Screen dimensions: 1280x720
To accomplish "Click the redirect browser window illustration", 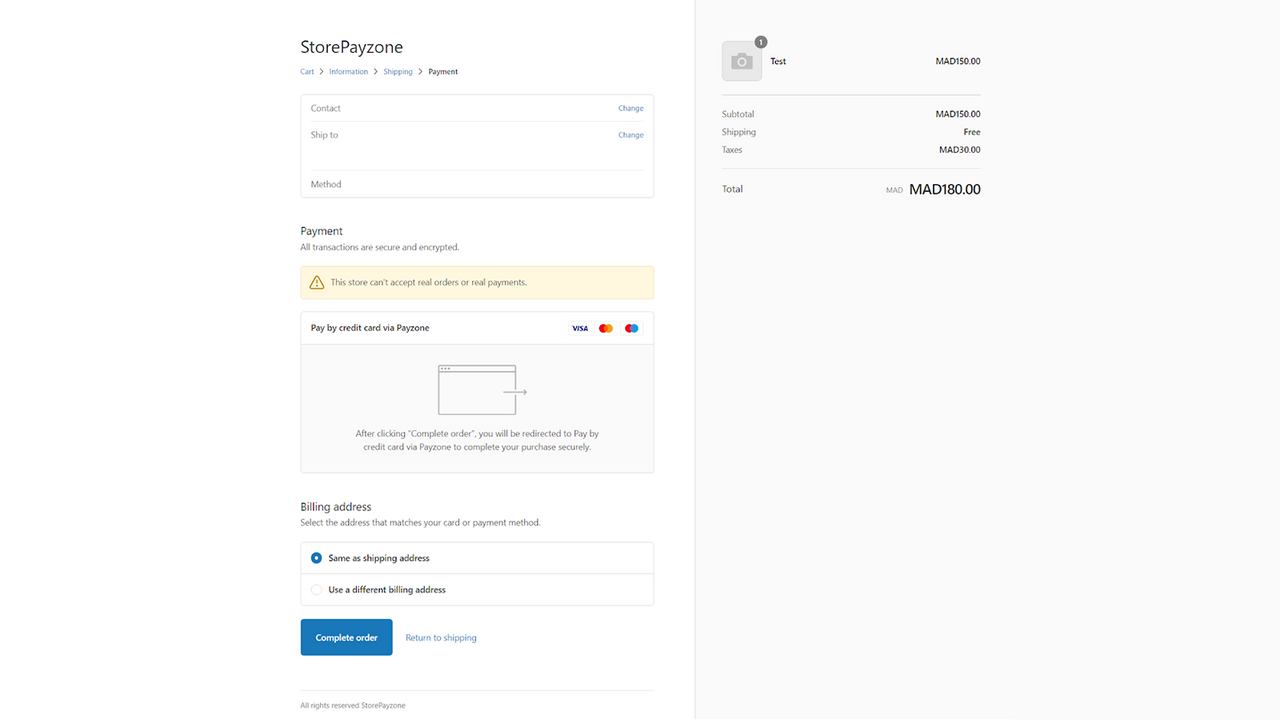I will coord(482,390).
